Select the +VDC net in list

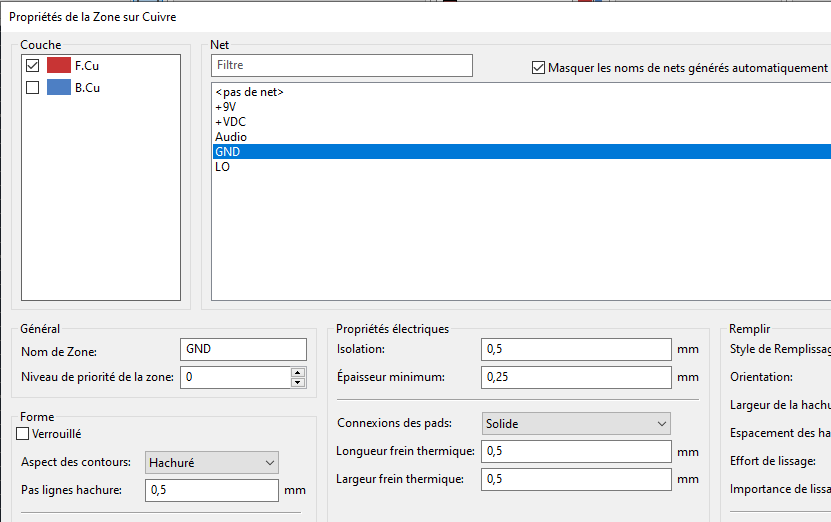click(230, 122)
